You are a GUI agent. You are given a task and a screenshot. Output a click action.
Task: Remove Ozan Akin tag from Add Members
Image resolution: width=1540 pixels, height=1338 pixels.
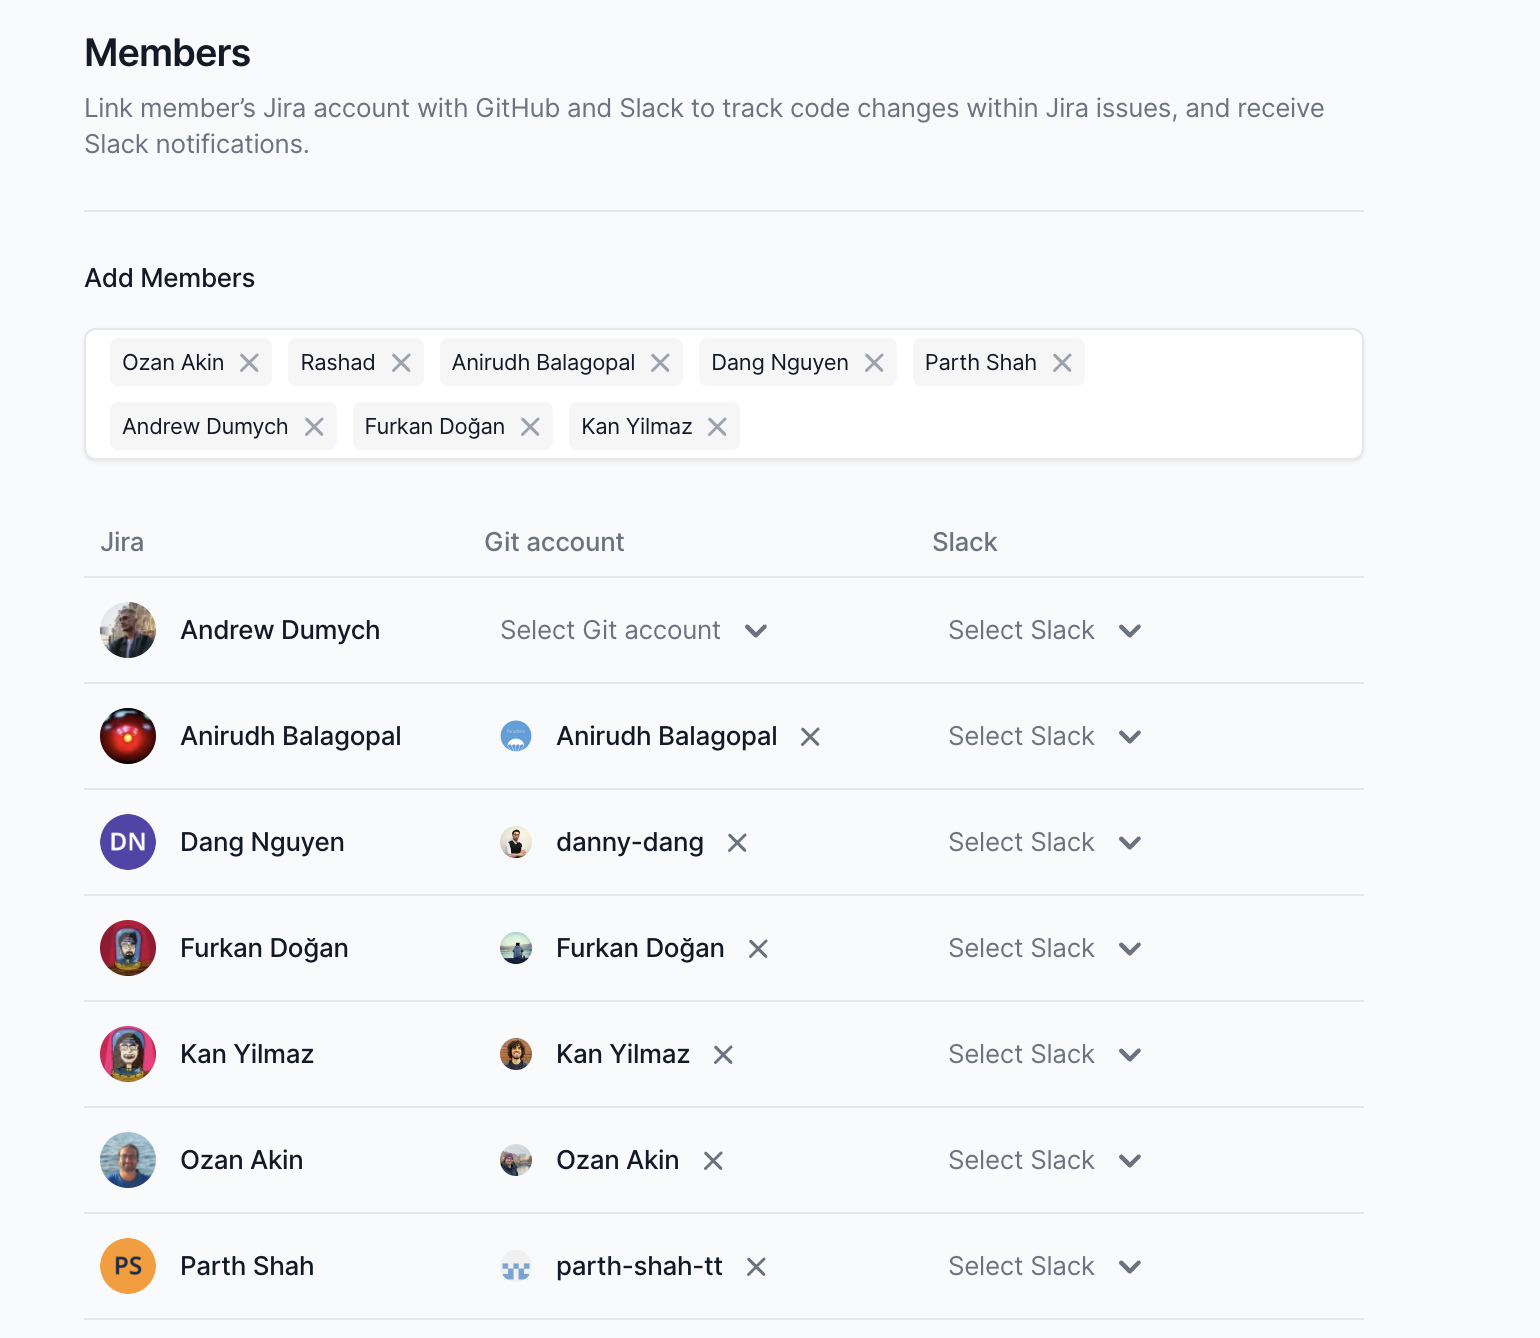coord(249,363)
